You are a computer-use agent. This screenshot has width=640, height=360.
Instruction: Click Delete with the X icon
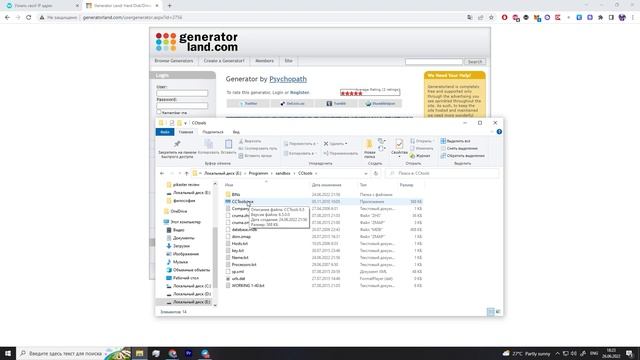click(x=335, y=144)
